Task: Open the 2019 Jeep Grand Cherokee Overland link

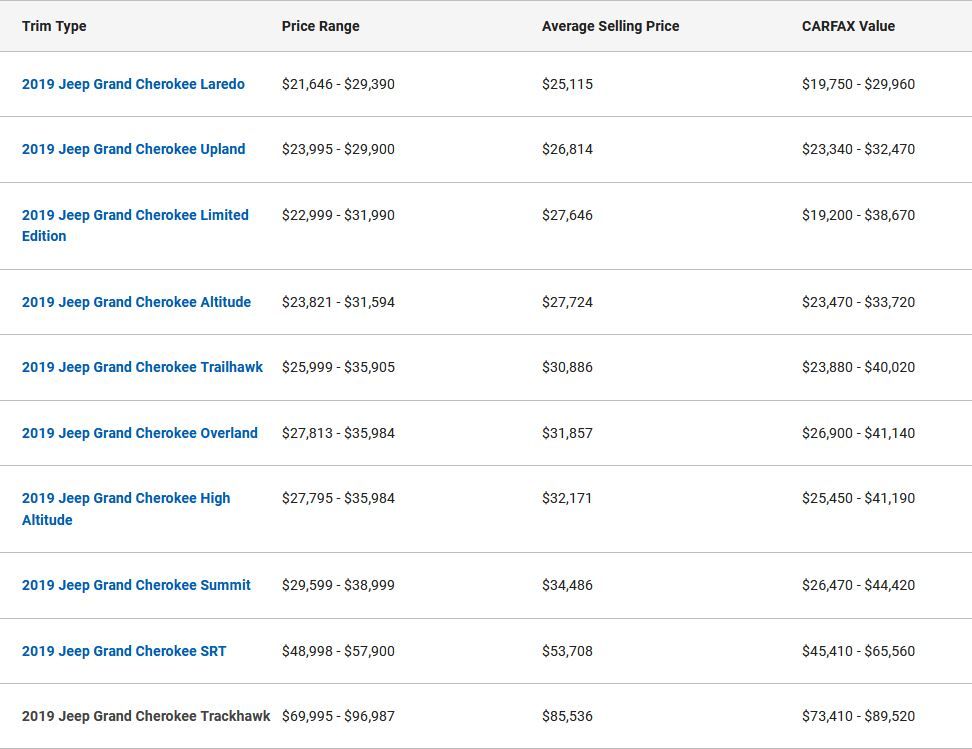Action: coord(139,433)
